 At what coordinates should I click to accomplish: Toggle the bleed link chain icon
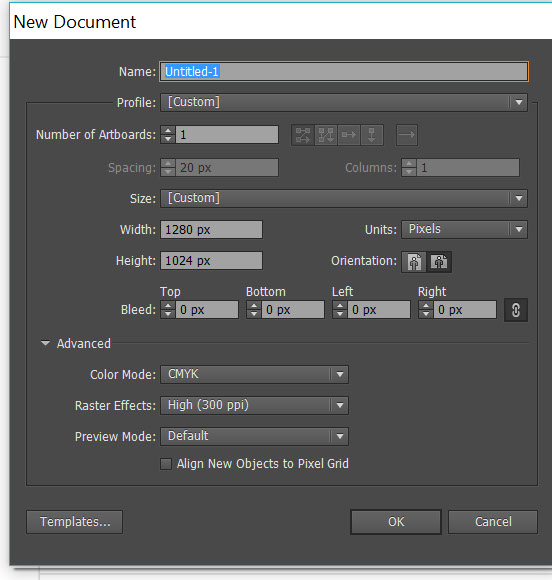coord(516,310)
